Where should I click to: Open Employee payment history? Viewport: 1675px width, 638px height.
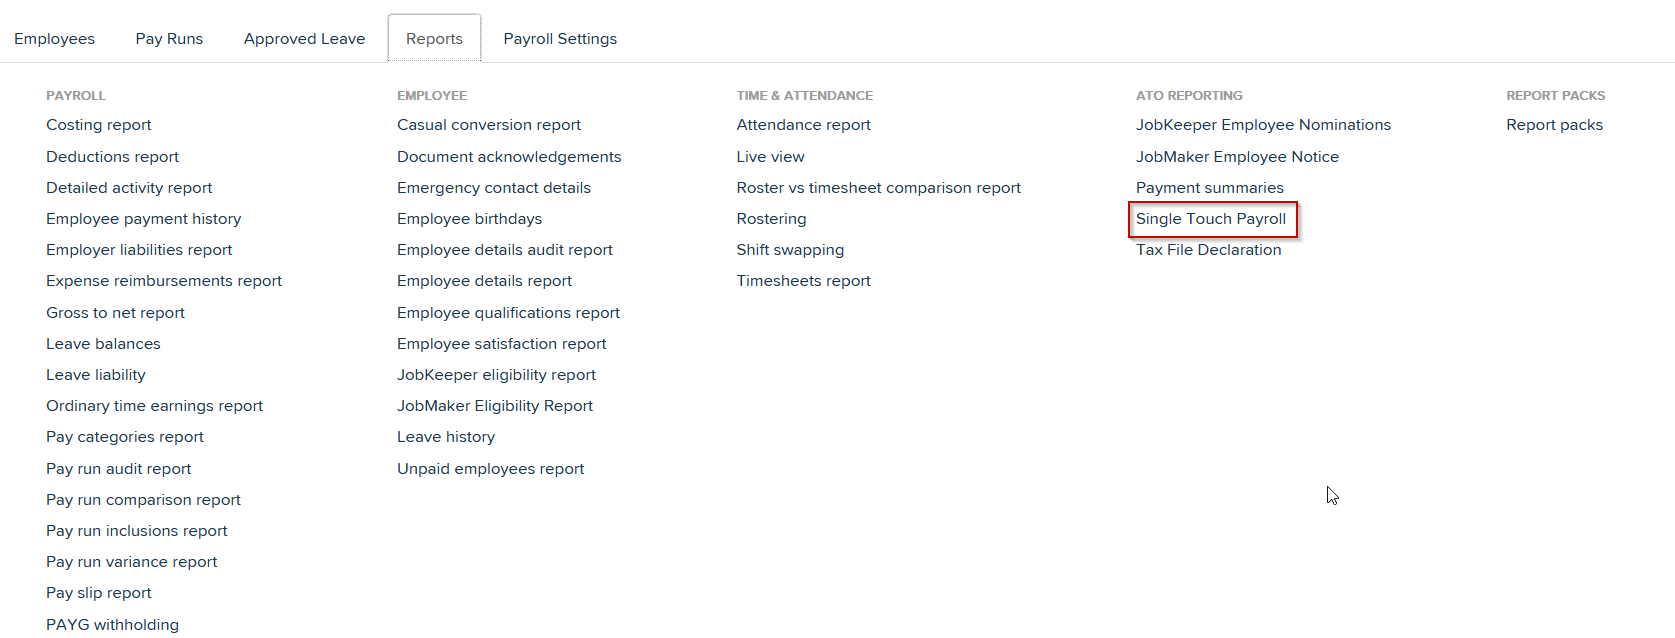[x=143, y=218]
